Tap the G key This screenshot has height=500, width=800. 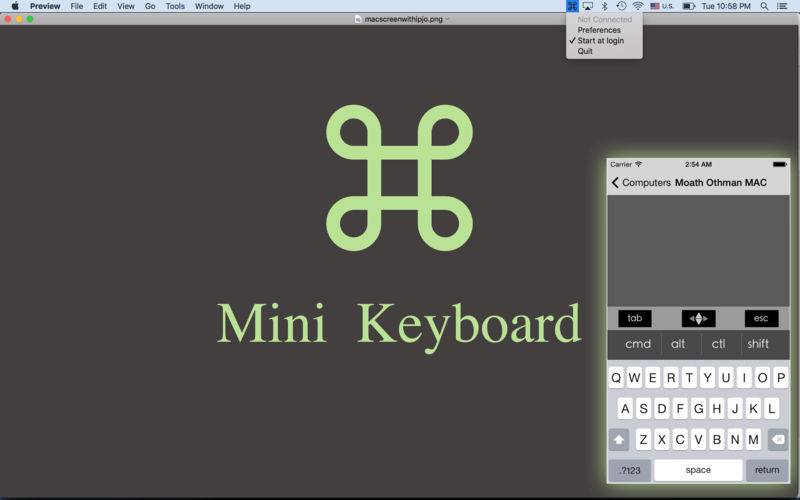point(698,409)
